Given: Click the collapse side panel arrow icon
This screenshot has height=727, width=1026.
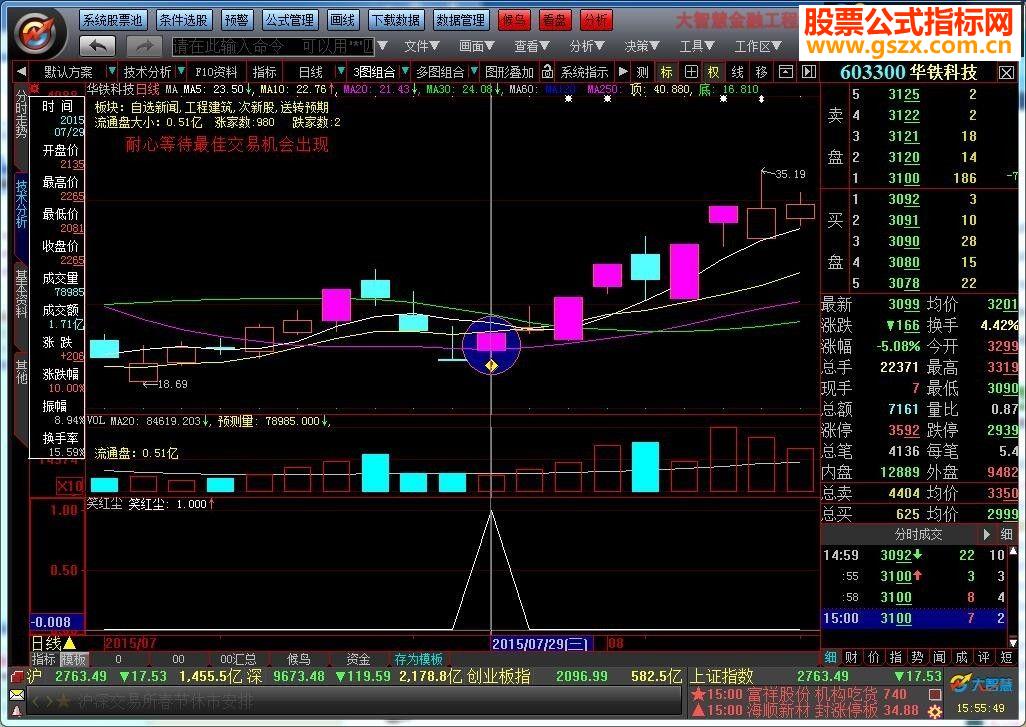Looking at the screenshot, I should point(809,71).
